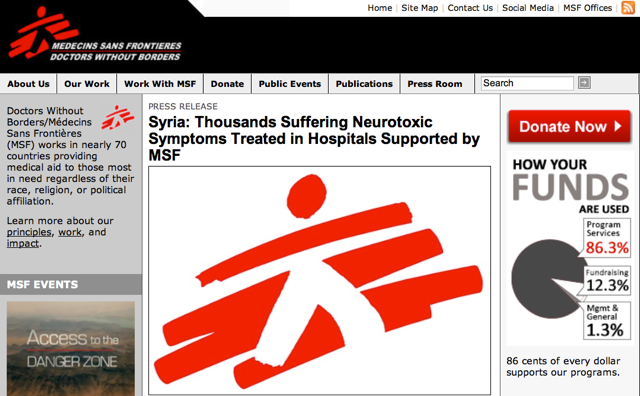The image size is (640, 396).
Task: Click small MSF running figure icon in sidebar
Action: click(x=118, y=118)
